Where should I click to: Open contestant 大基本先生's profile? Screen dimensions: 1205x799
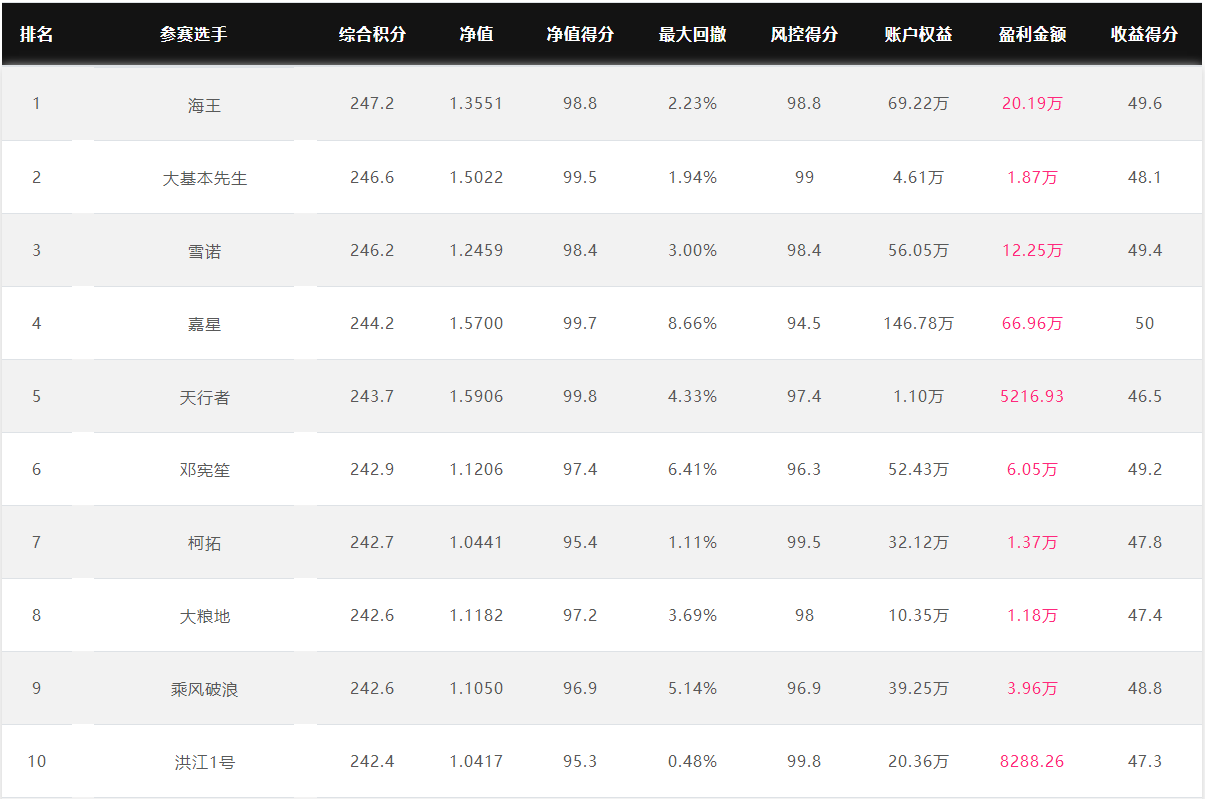click(x=204, y=178)
